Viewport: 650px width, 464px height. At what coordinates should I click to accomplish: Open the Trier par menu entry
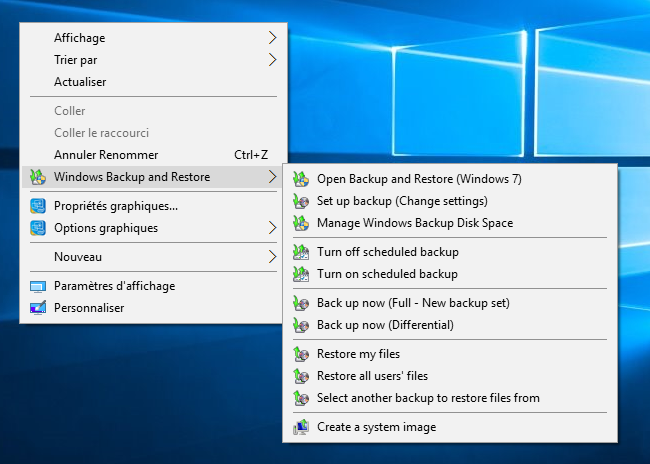(153, 60)
